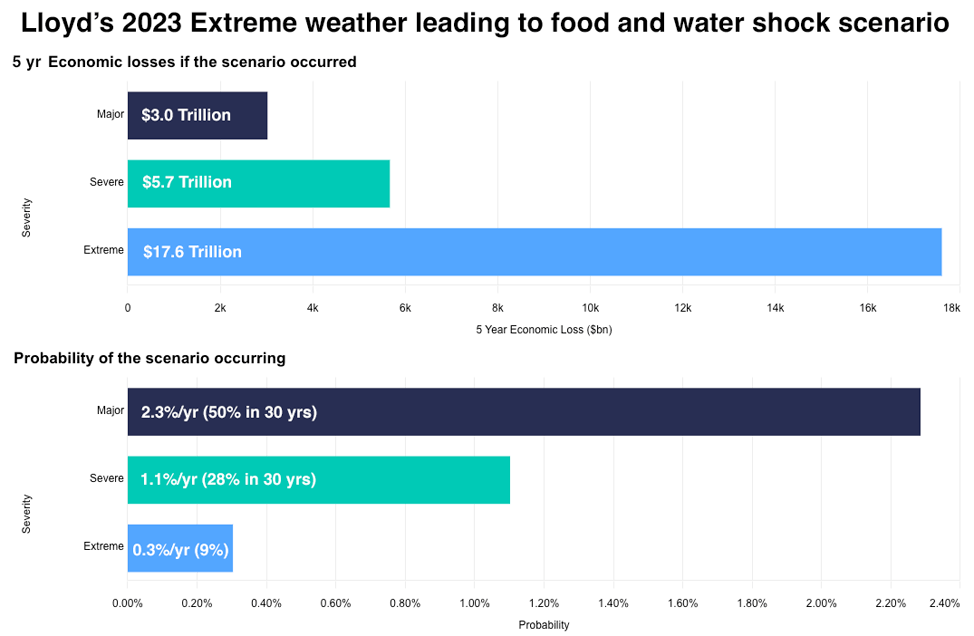Viewport: 974px width, 636px height.
Task: Select the 'Severe' label in the probability chart
Action: click(x=106, y=478)
